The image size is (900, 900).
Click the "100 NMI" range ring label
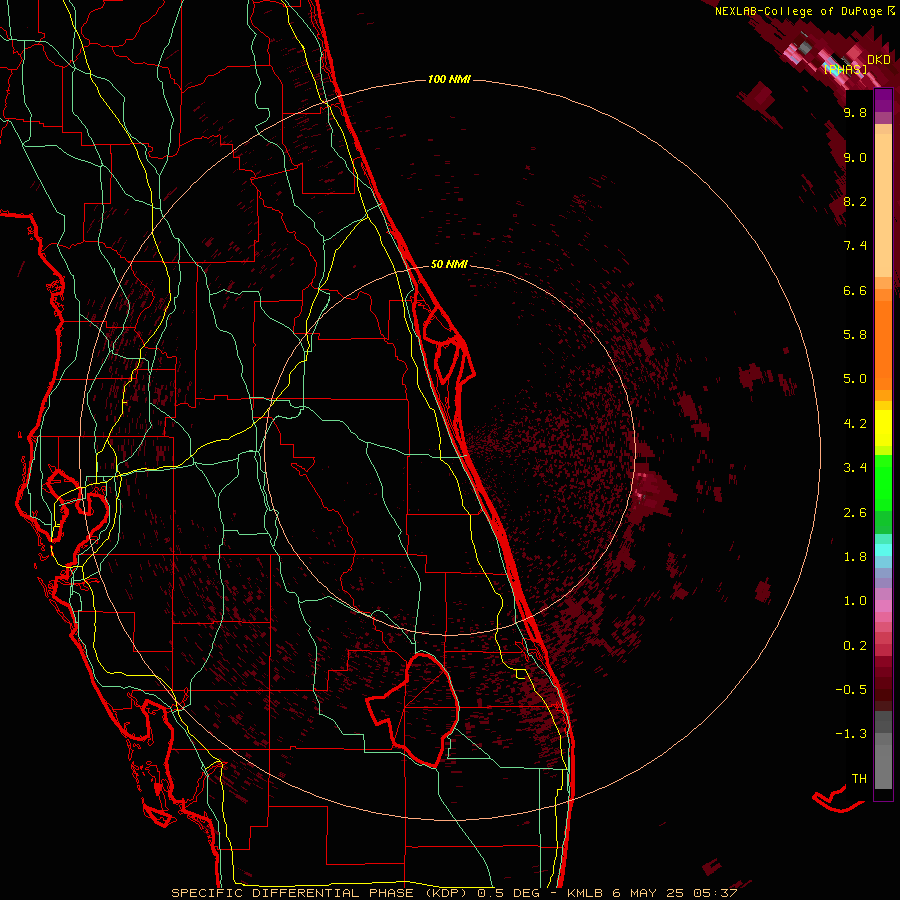click(449, 79)
